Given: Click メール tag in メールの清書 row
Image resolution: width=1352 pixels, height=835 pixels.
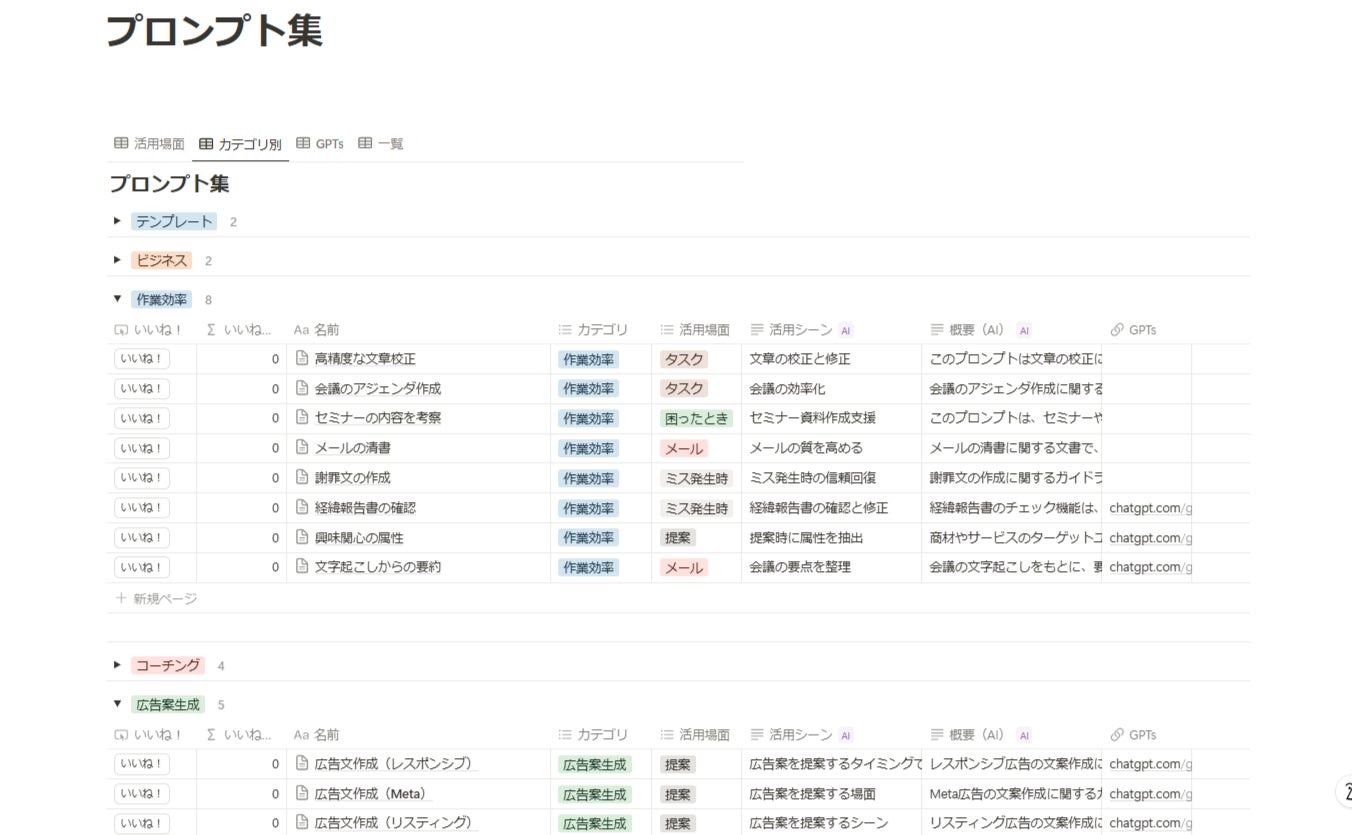Looking at the screenshot, I should pos(684,448).
